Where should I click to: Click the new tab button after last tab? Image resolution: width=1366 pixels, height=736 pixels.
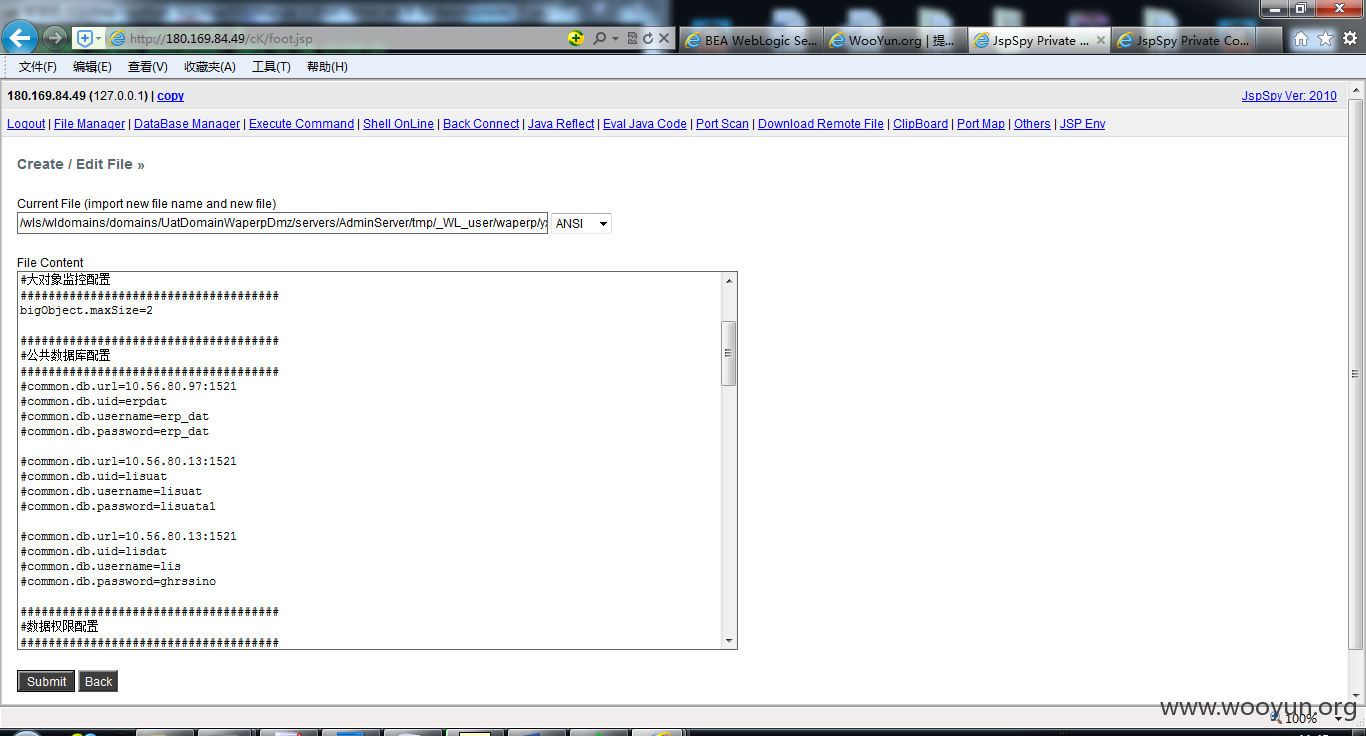(1269, 40)
